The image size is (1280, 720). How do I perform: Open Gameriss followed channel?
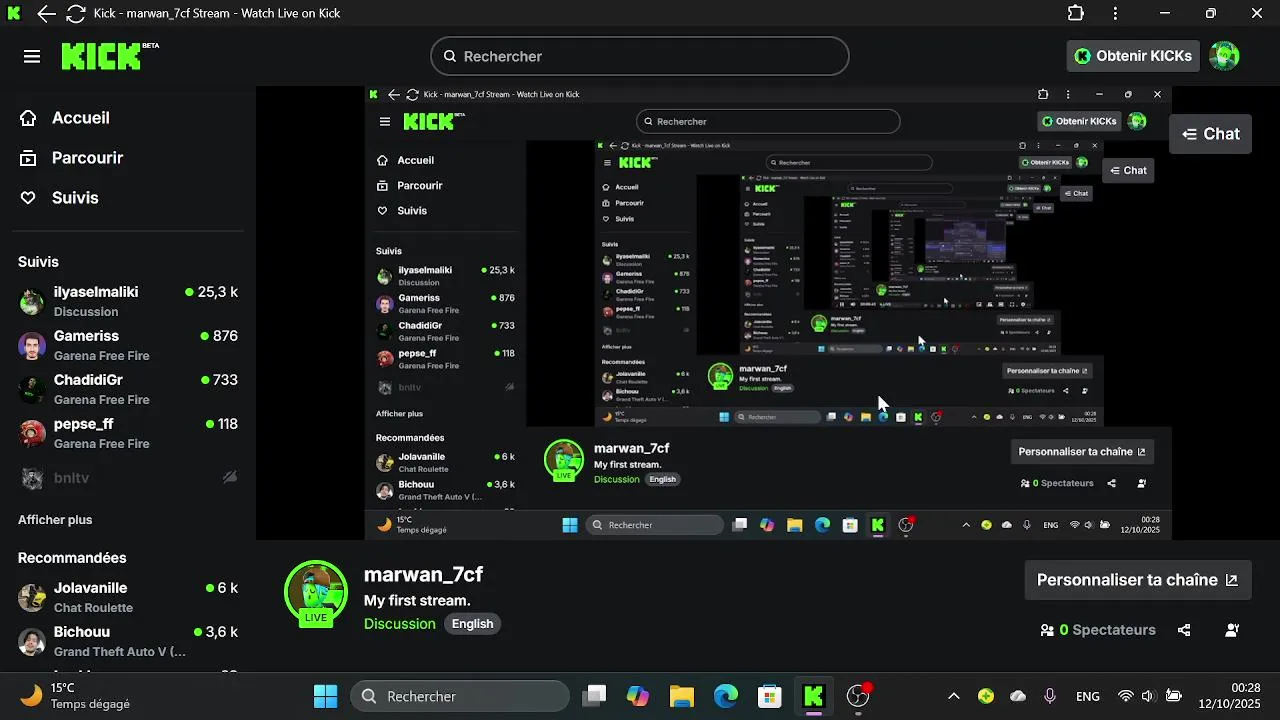click(x=128, y=345)
